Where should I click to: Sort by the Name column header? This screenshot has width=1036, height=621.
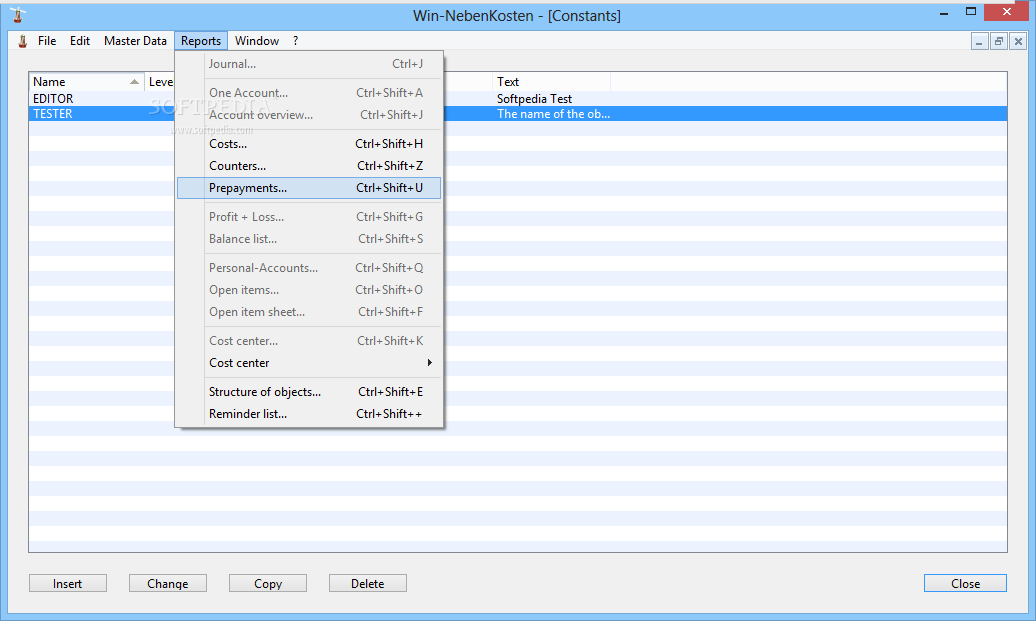pyautogui.click(x=87, y=82)
